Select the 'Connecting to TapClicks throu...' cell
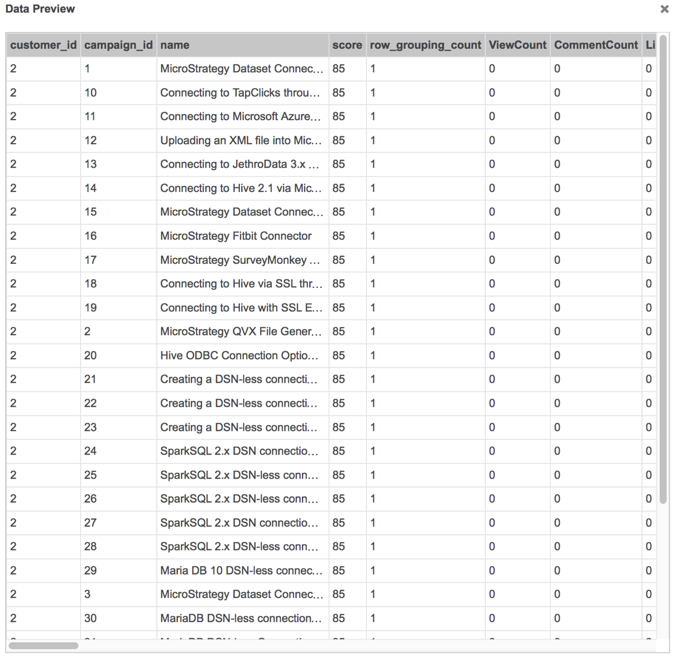Image resolution: width=677 pixels, height=663 pixels. coord(243,93)
